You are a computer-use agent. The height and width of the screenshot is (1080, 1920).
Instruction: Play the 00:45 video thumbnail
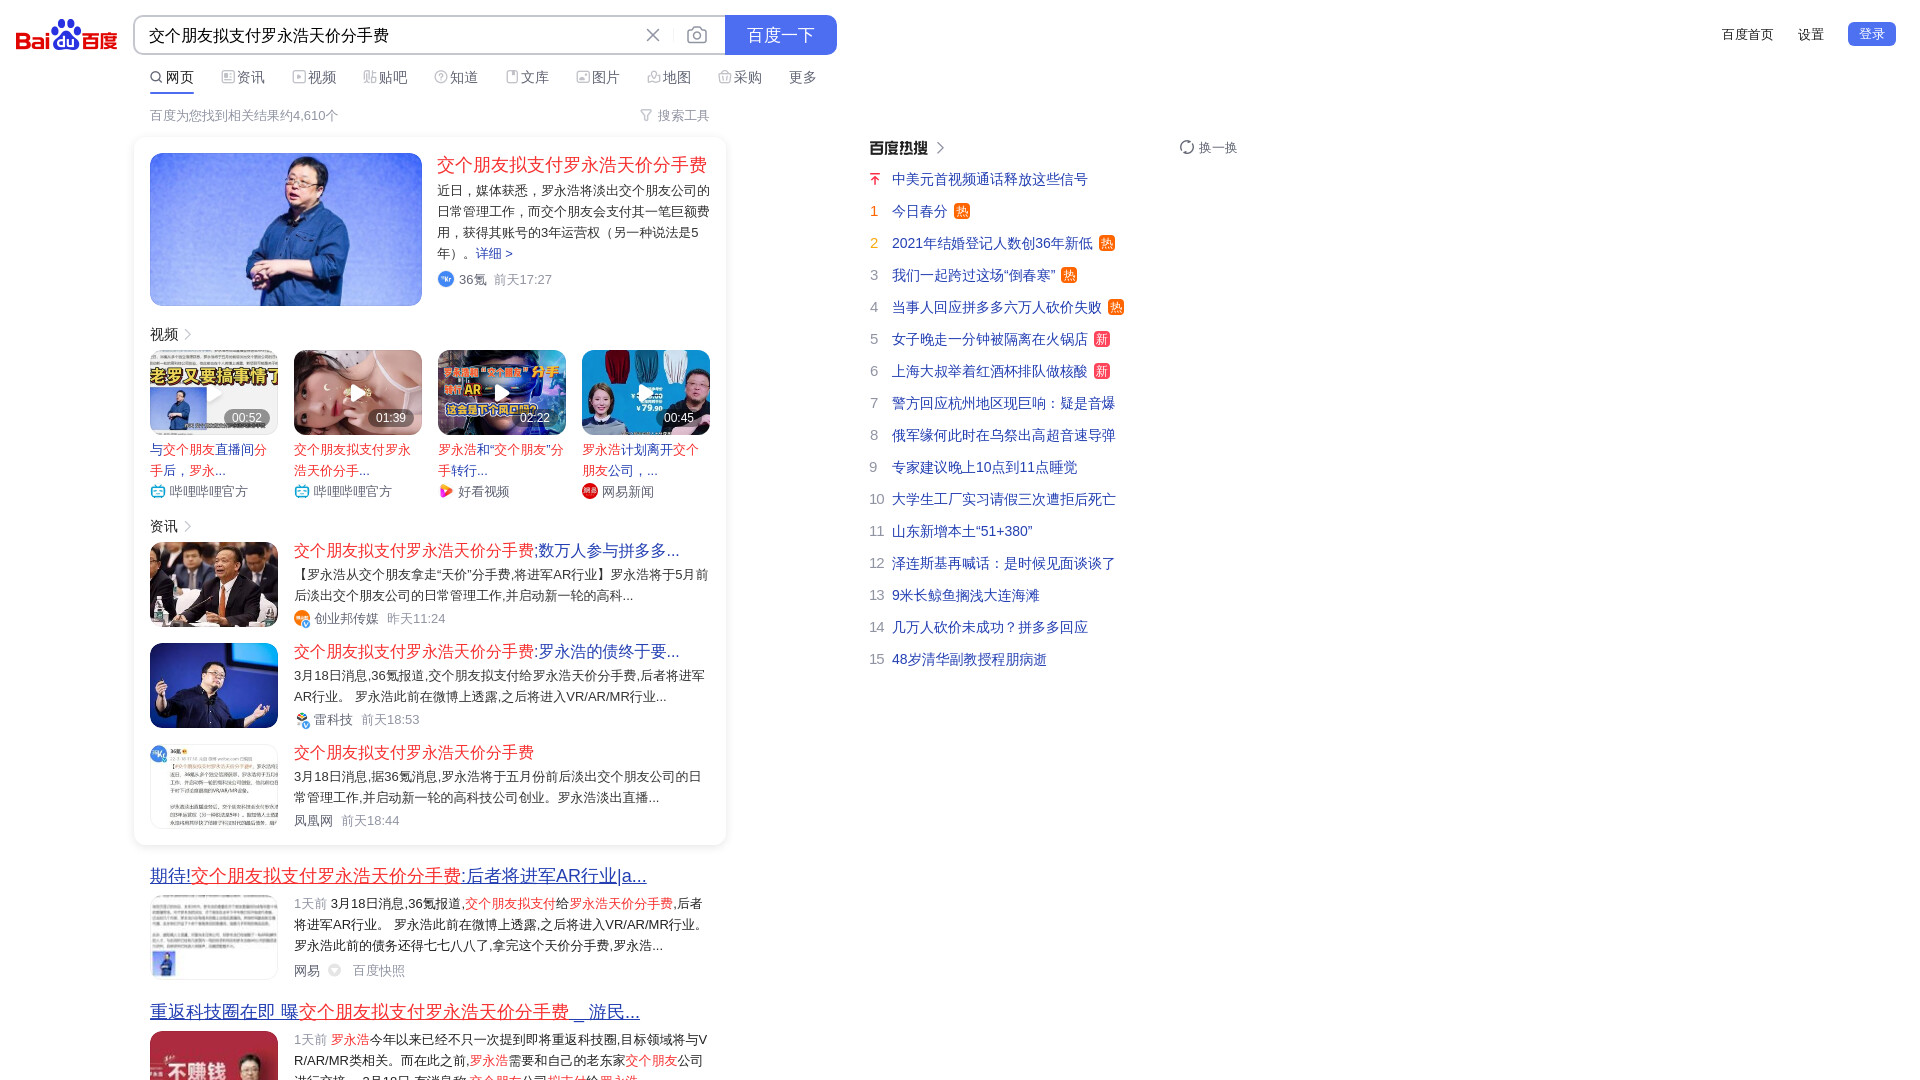tap(646, 392)
